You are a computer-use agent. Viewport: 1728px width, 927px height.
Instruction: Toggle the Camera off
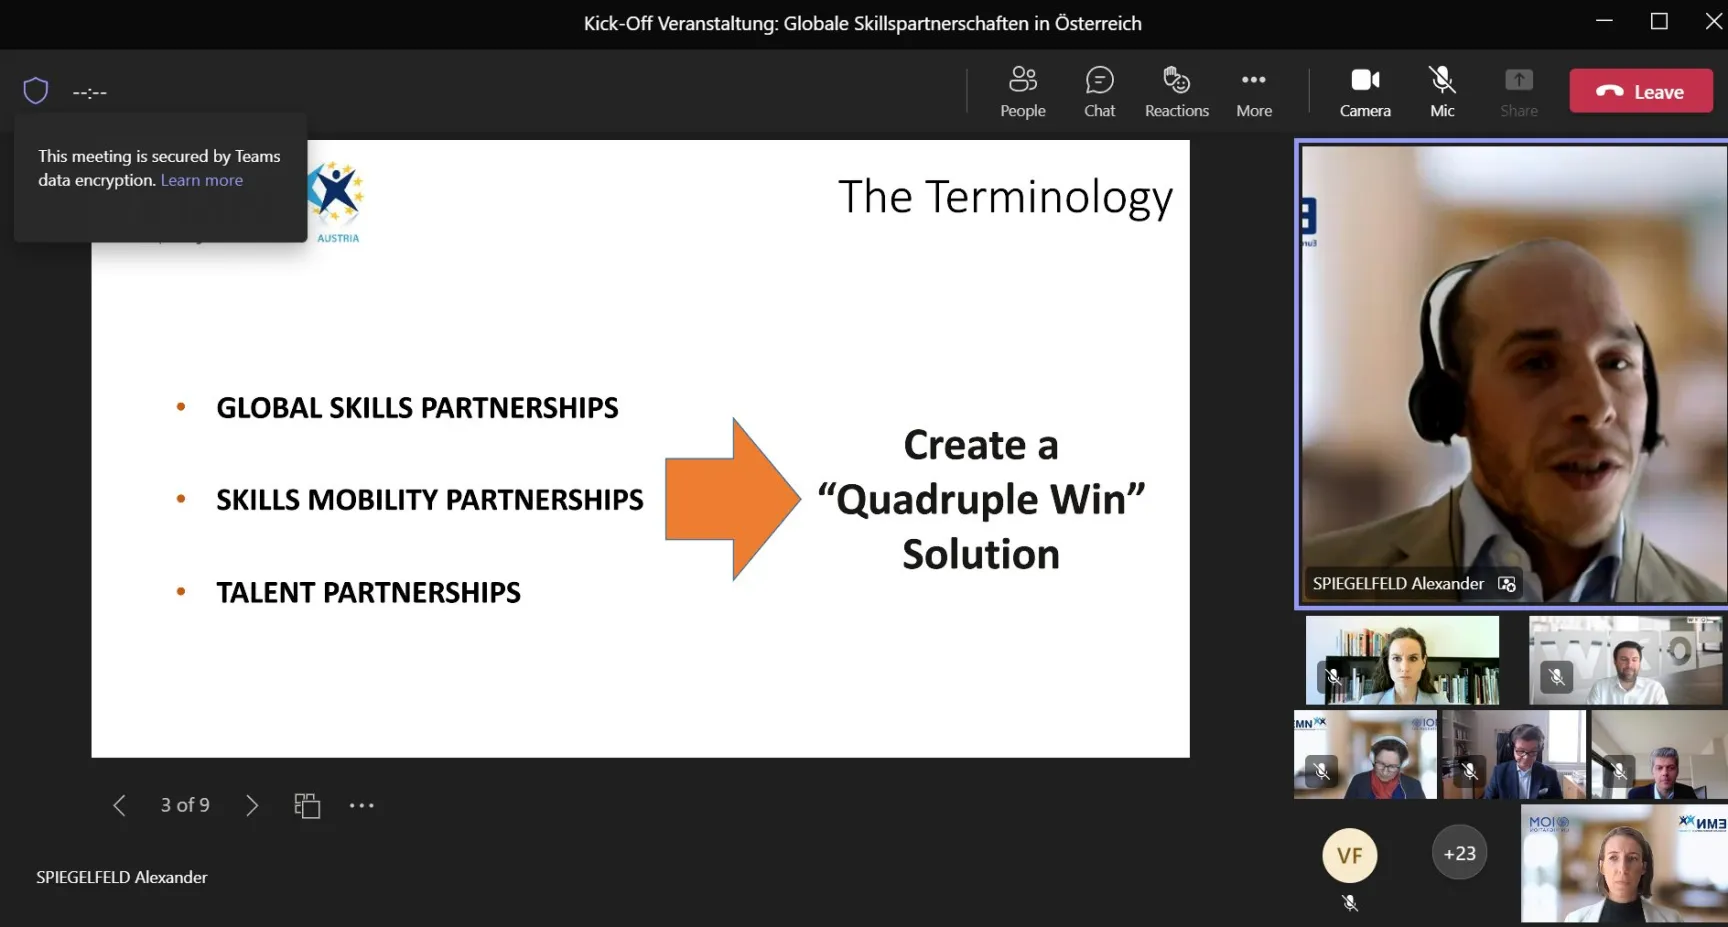click(1365, 91)
